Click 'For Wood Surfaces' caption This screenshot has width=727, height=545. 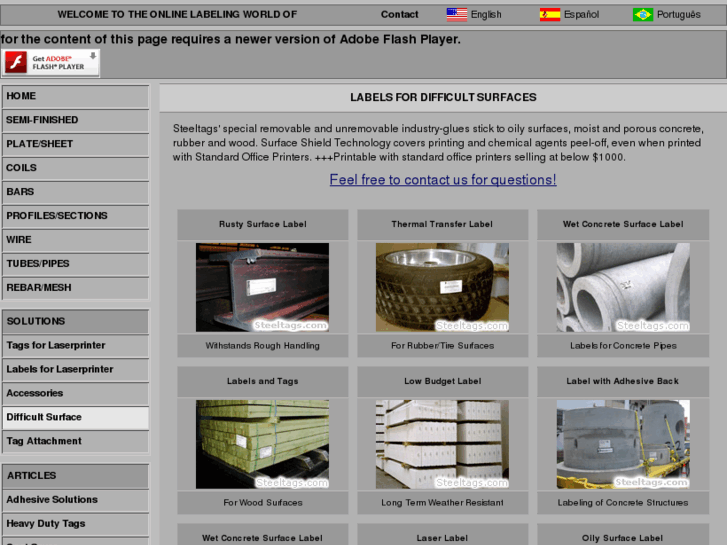[x=262, y=503]
